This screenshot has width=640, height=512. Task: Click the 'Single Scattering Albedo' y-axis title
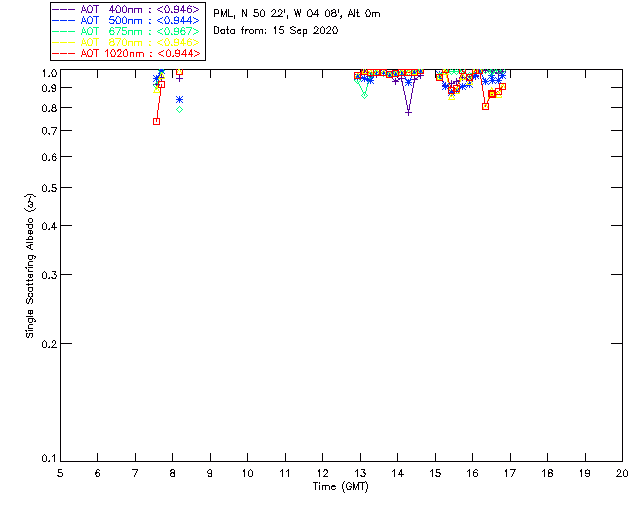click(30, 266)
